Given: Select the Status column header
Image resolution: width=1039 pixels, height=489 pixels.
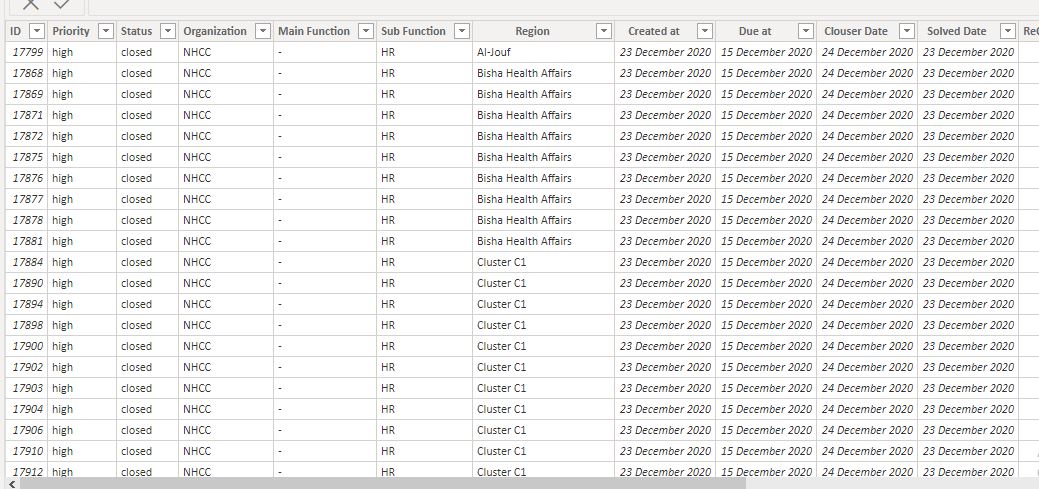Looking at the screenshot, I should pos(137,31).
